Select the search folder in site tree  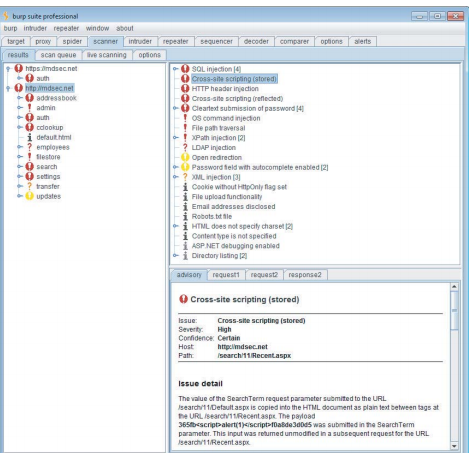click(x=47, y=167)
